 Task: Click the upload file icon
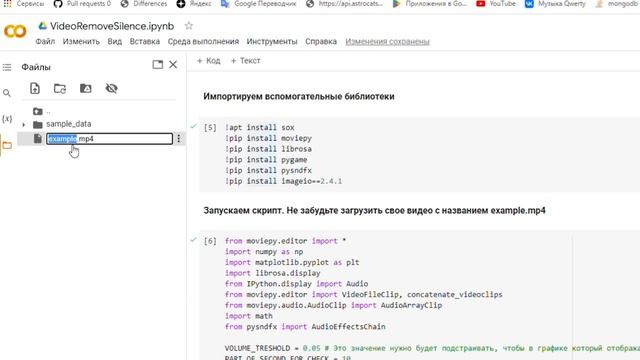pyautogui.click(x=35, y=88)
